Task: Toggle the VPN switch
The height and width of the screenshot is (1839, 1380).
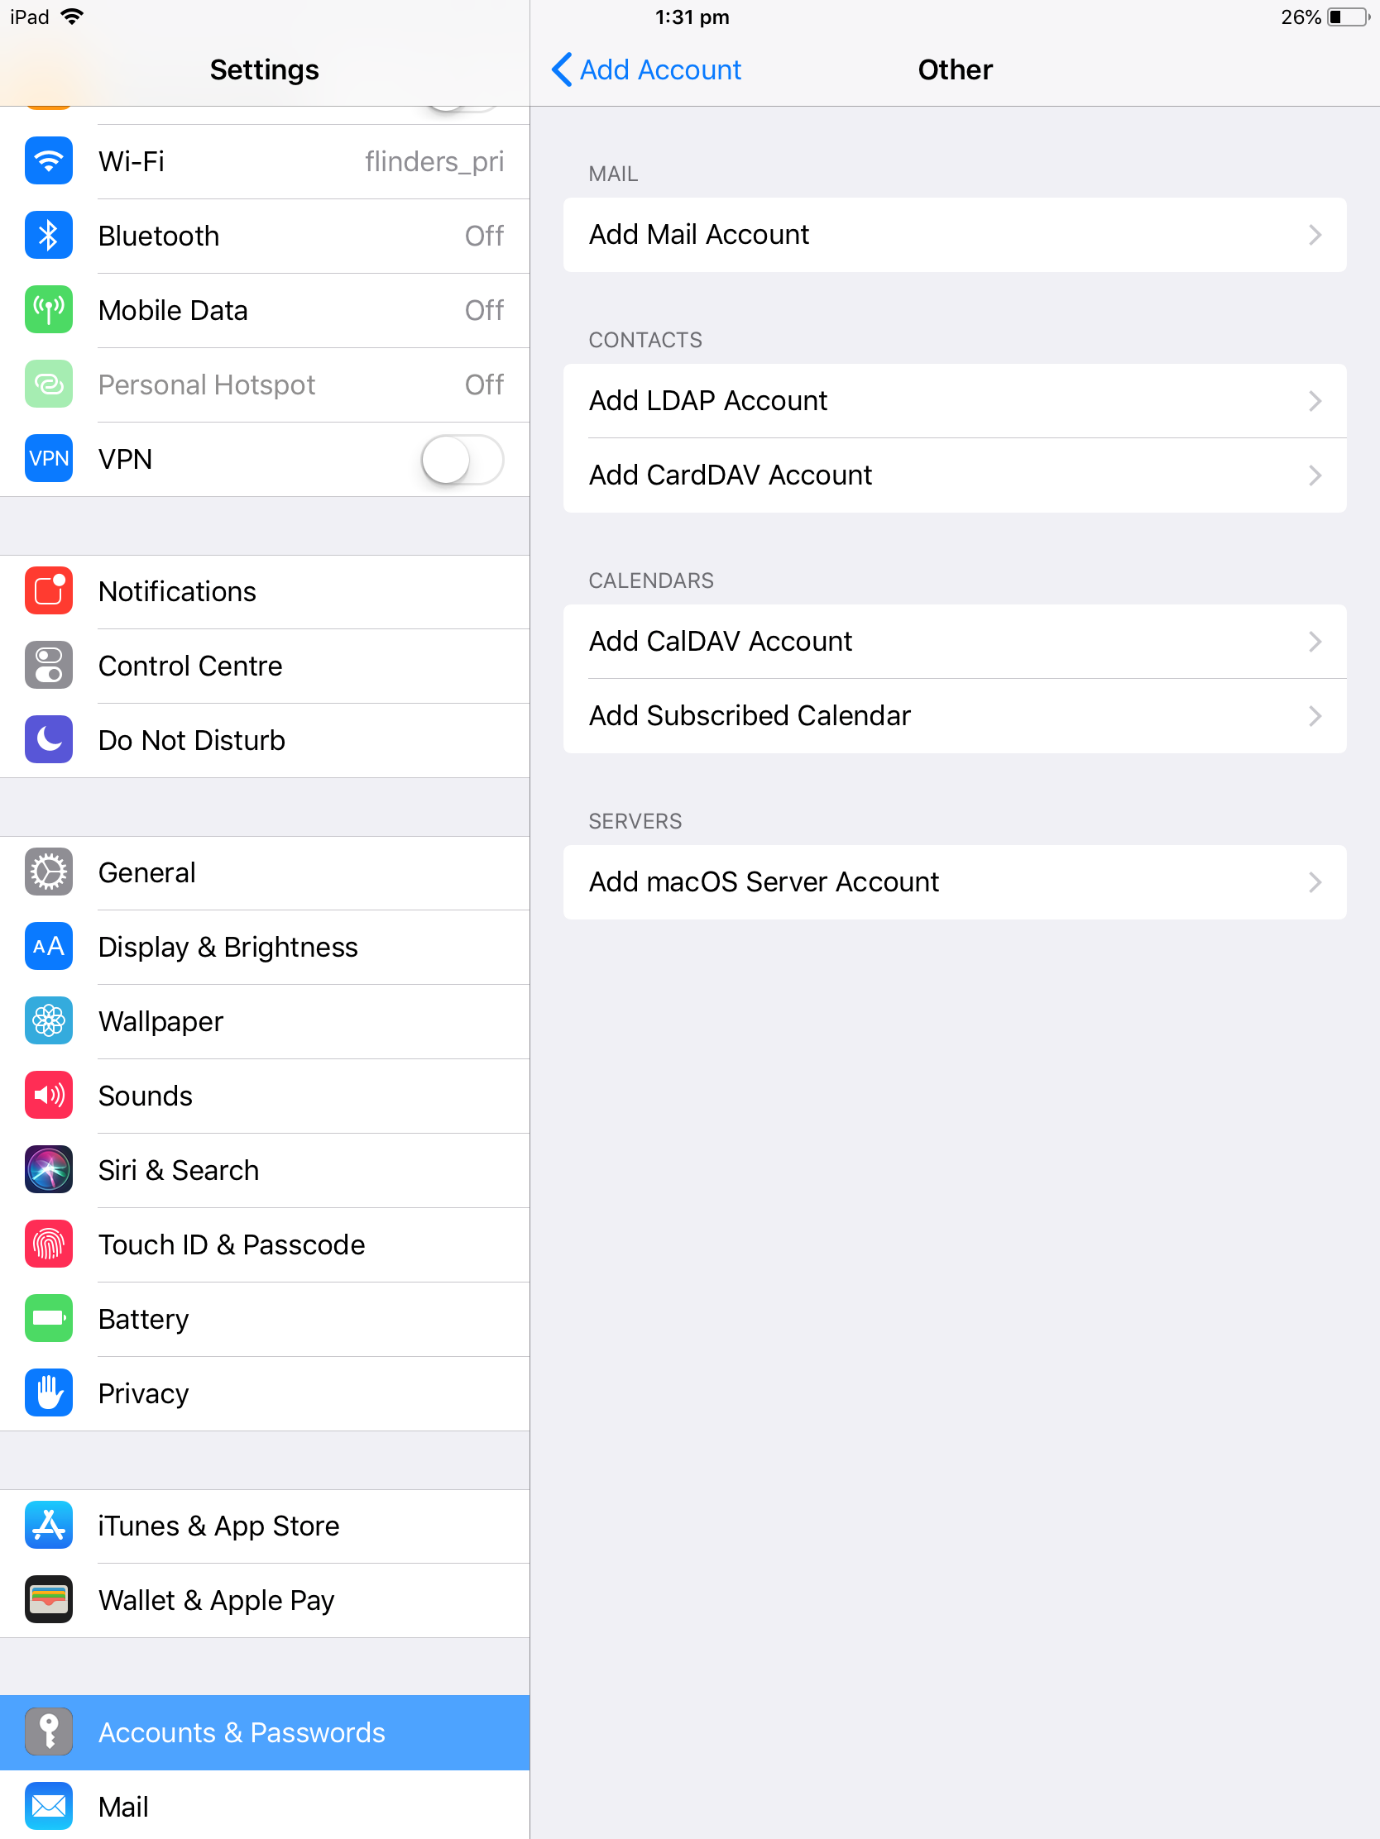Action: pyautogui.click(x=462, y=460)
